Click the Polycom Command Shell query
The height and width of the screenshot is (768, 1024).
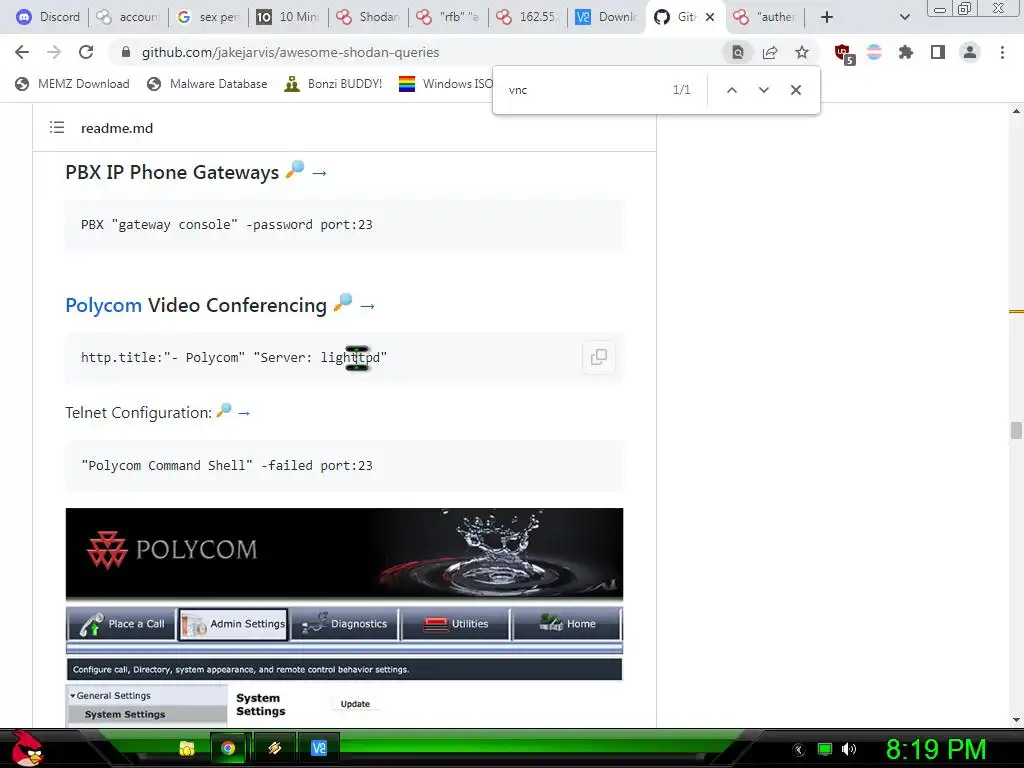pos(227,466)
